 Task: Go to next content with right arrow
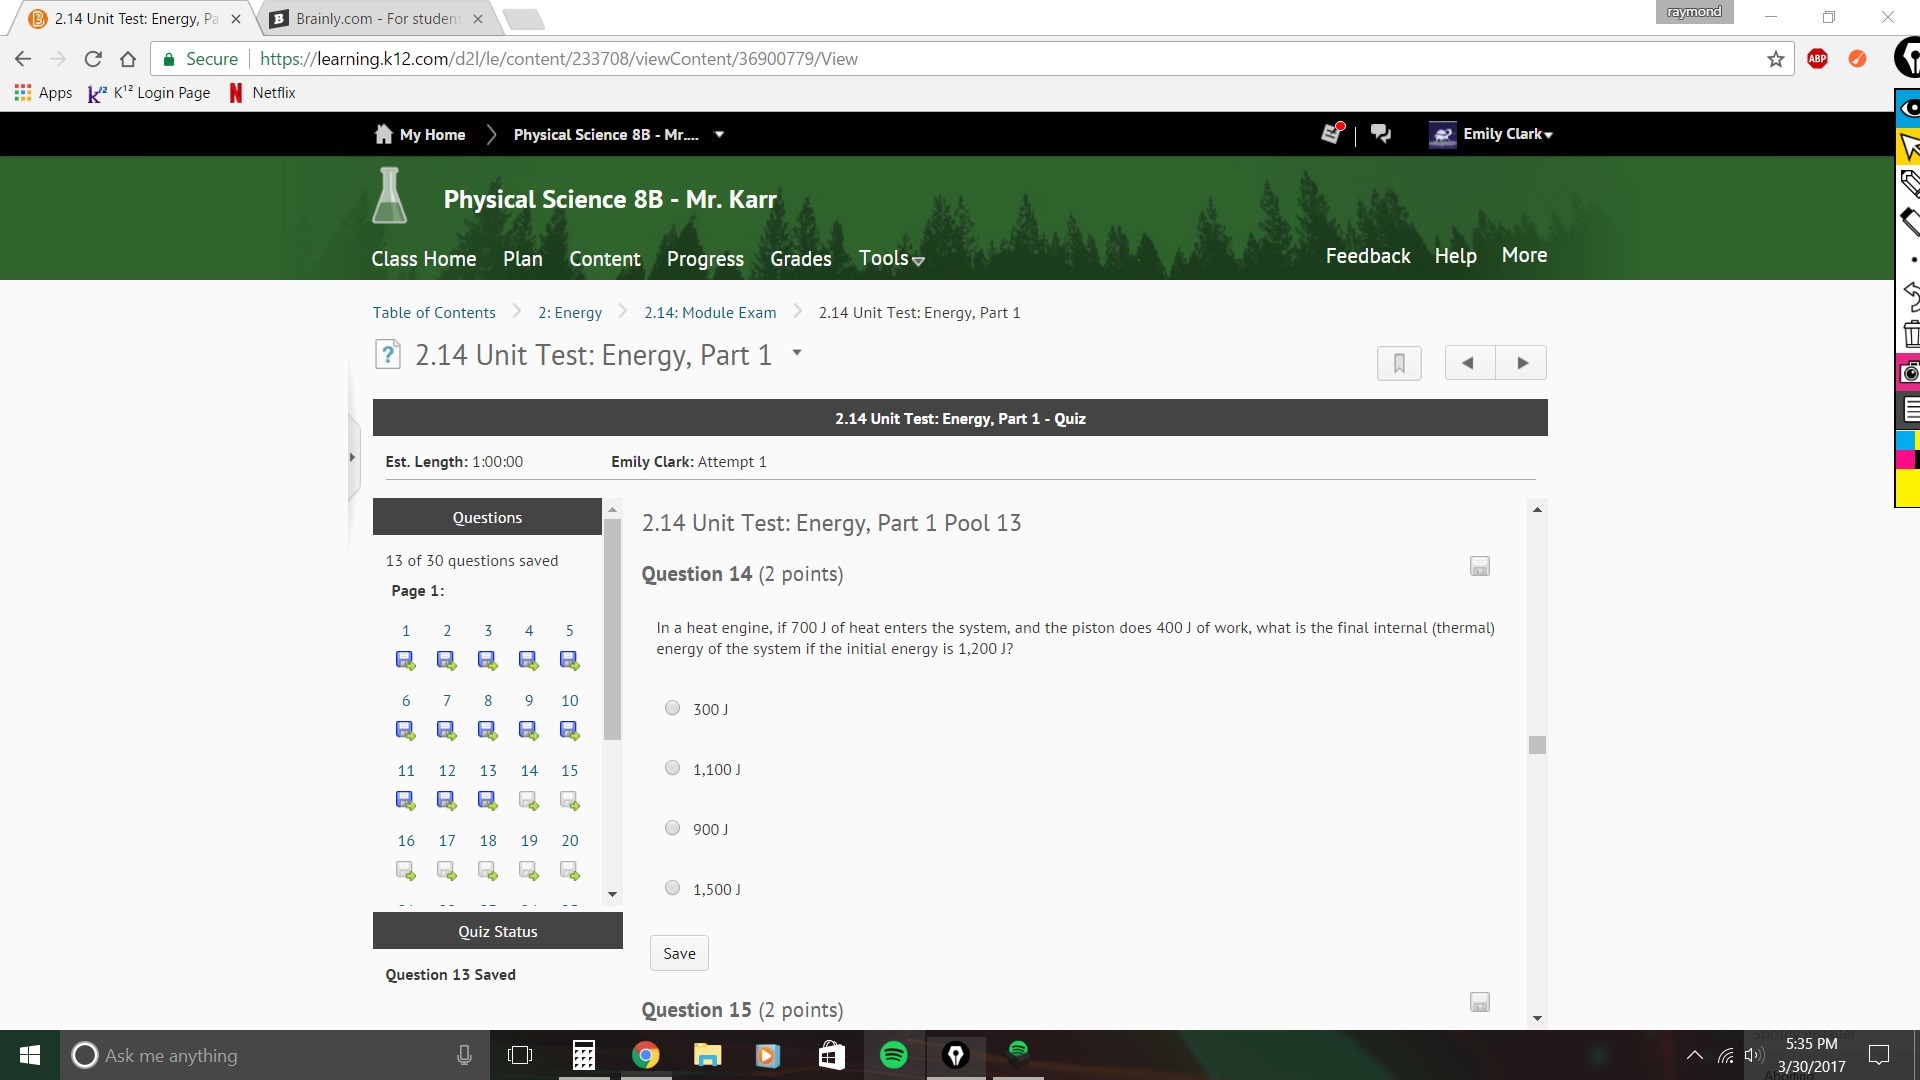(x=1521, y=363)
